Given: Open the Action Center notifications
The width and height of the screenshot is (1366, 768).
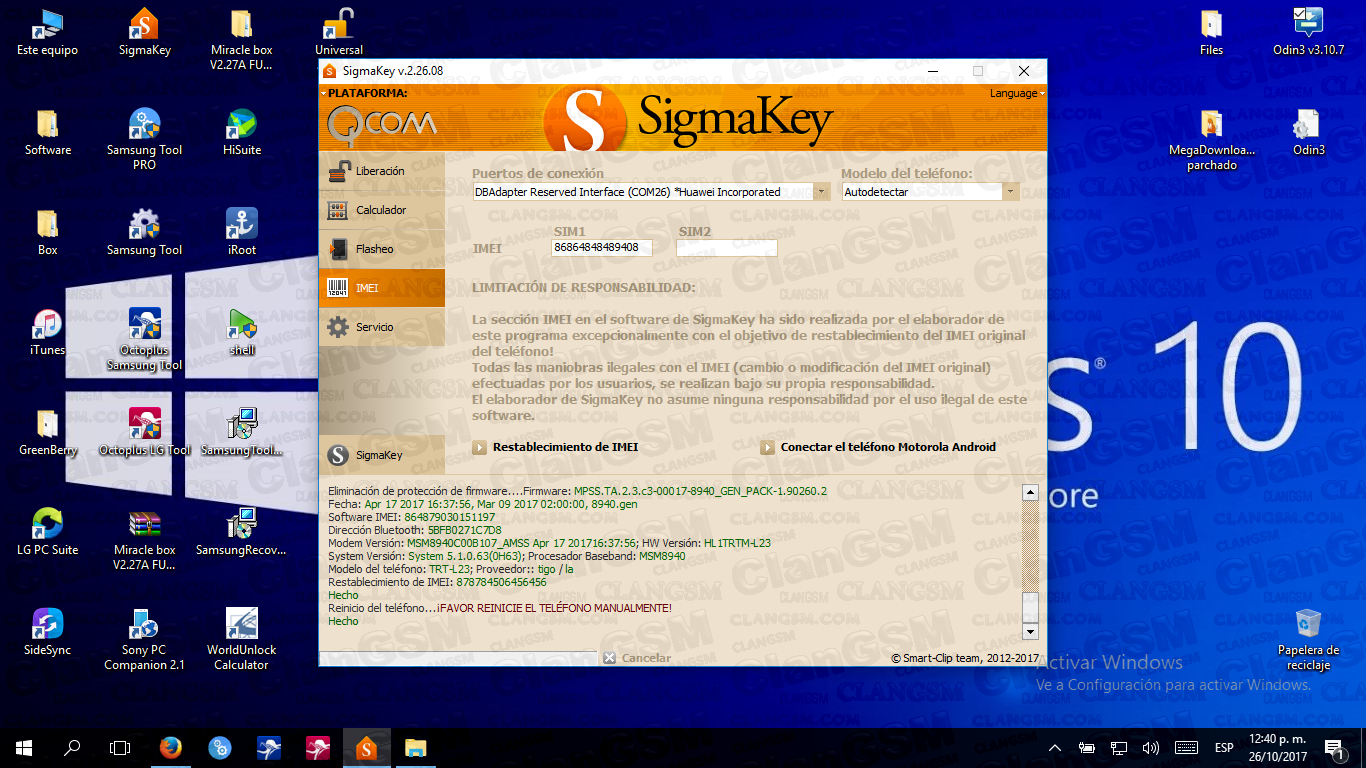Looking at the screenshot, I should click(x=1334, y=747).
